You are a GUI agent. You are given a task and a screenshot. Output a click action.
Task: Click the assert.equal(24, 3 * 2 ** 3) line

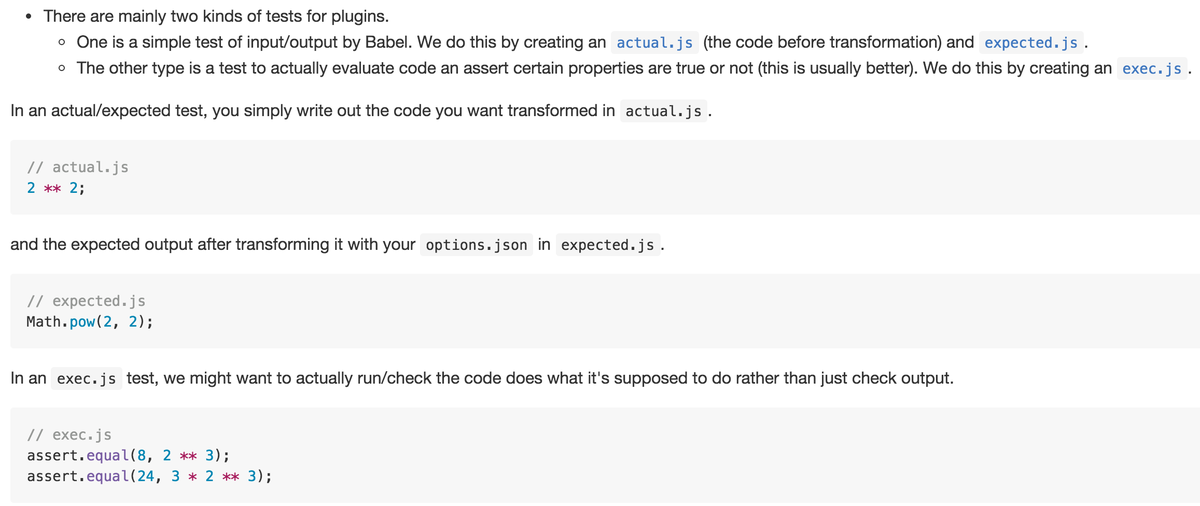click(x=148, y=476)
